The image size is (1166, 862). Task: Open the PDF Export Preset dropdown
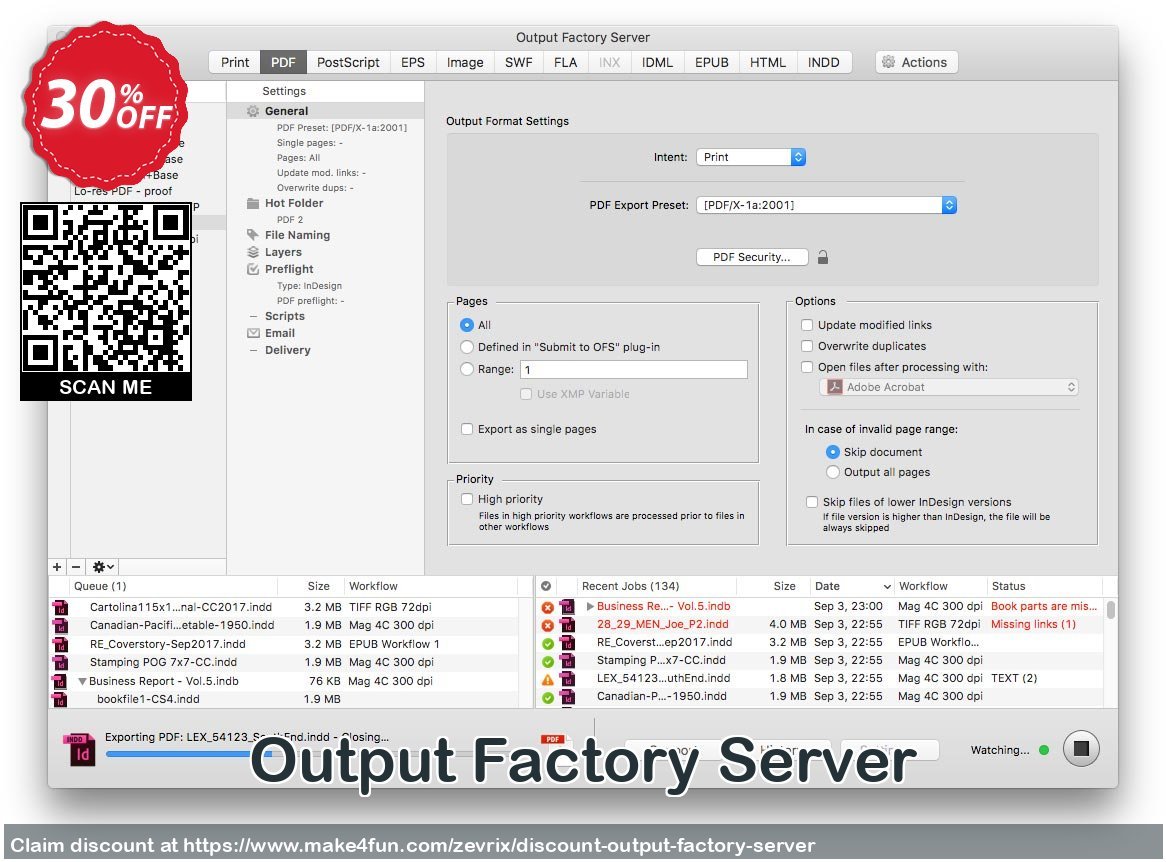click(826, 205)
